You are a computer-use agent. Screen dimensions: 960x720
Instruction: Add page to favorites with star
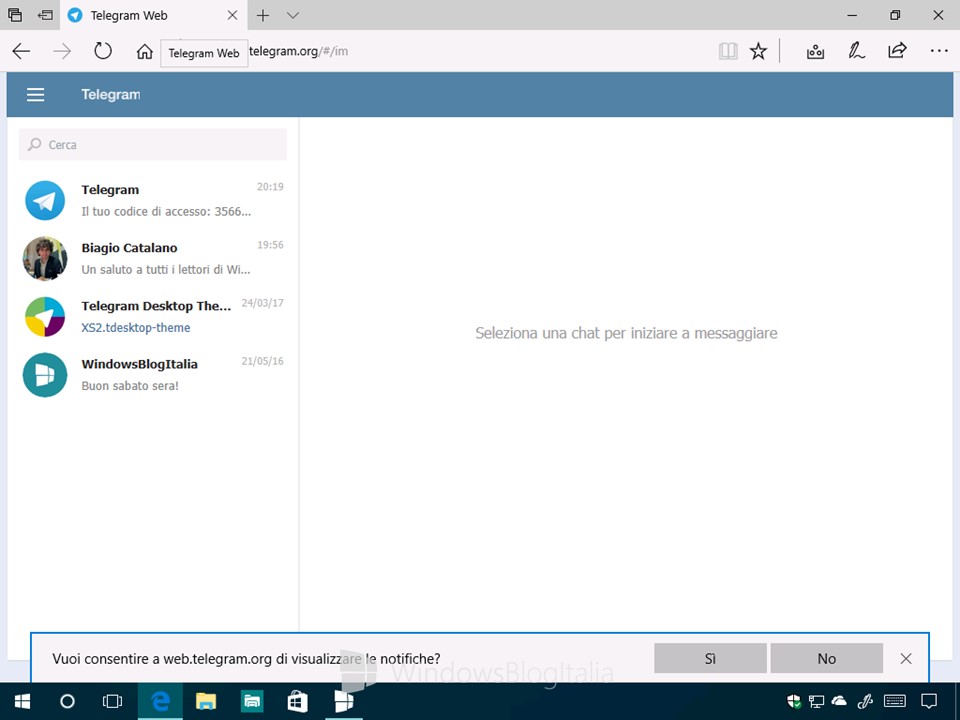[x=759, y=51]
